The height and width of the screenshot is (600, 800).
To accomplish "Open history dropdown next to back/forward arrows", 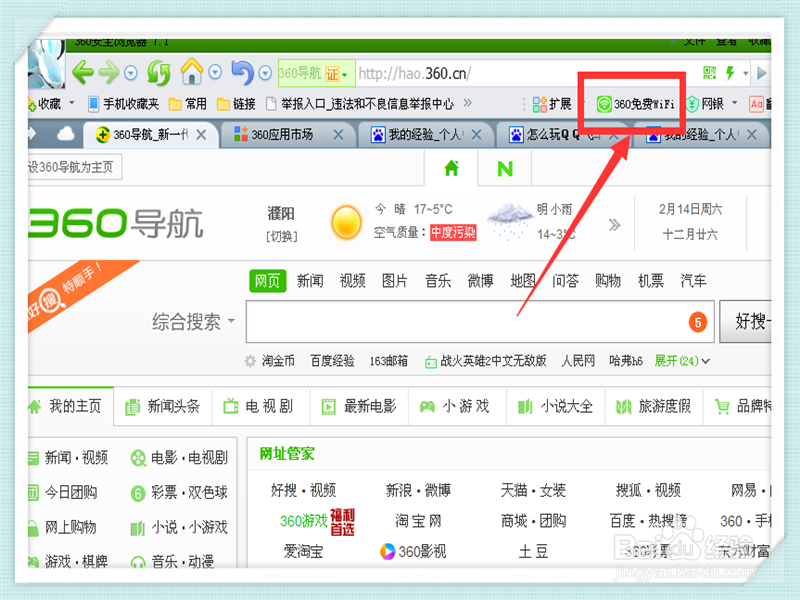I will pyautogui.click(x=131, y=73).
